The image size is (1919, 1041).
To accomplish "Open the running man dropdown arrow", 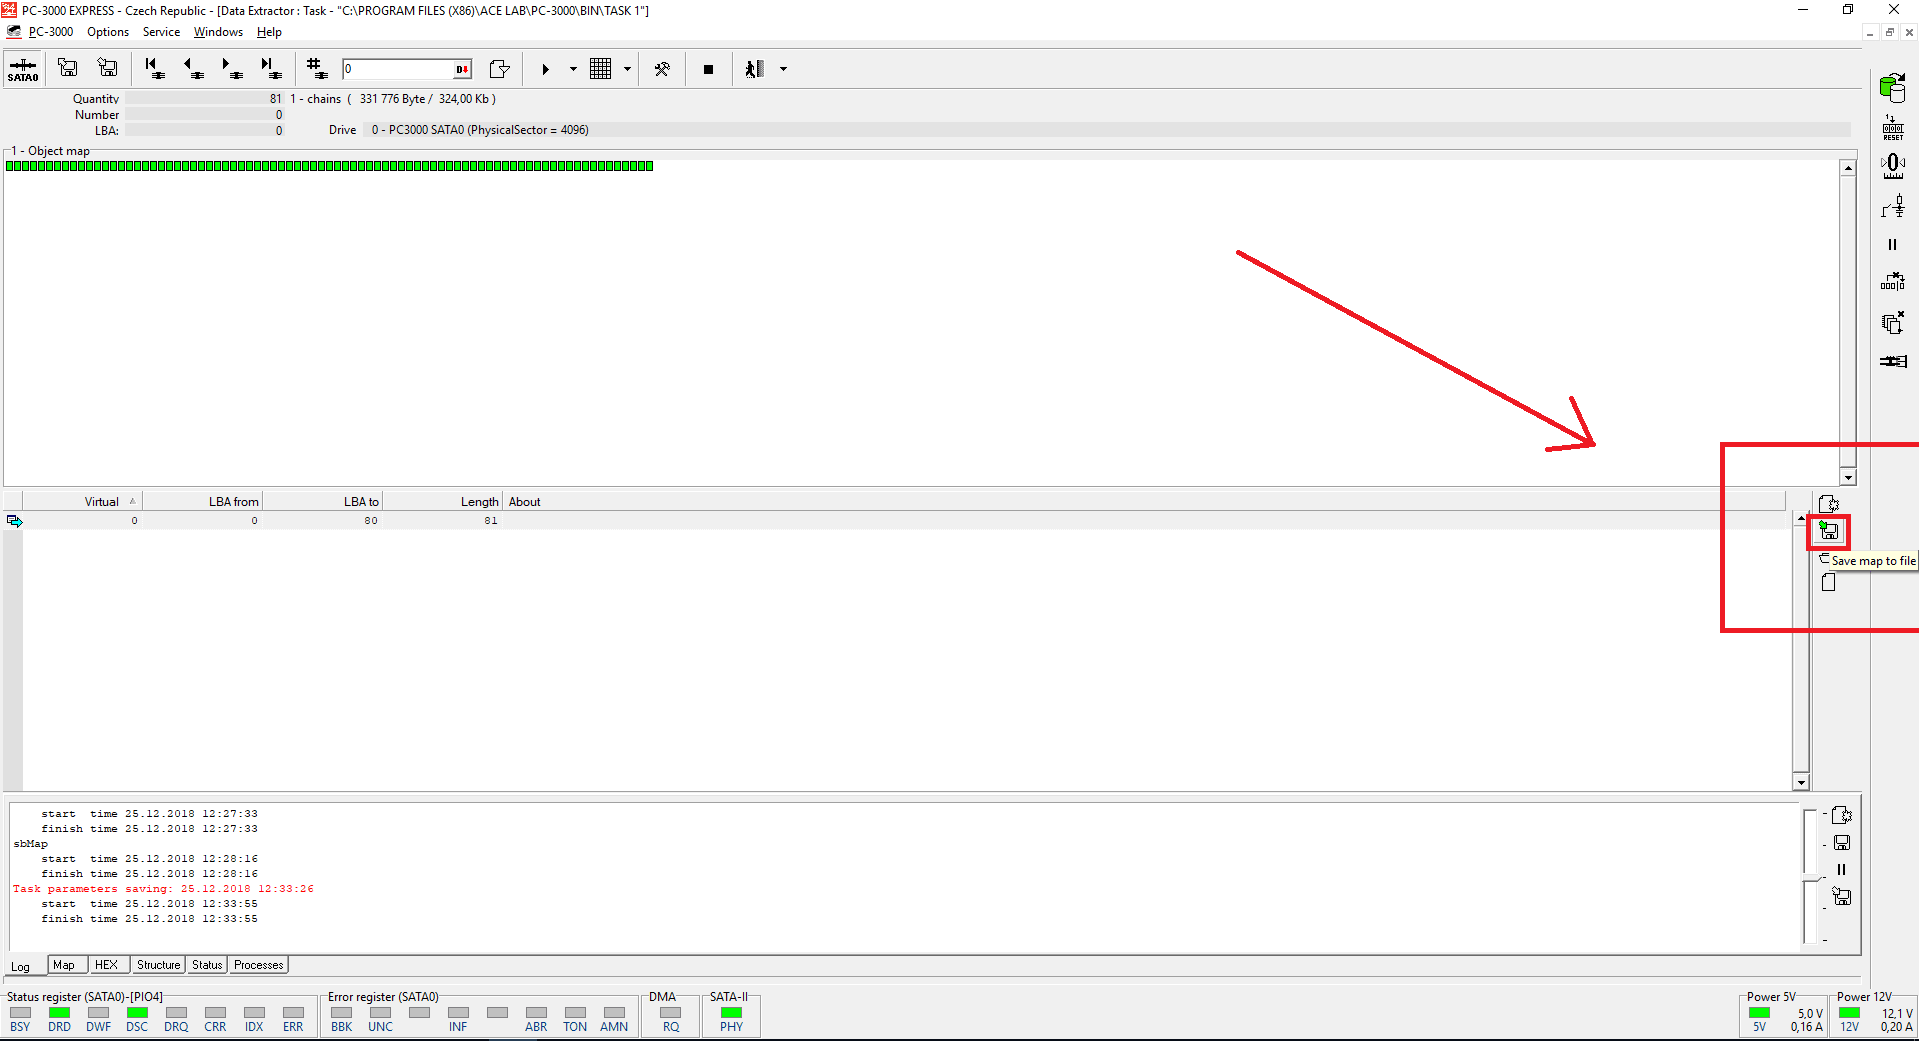I will [783, 69].
